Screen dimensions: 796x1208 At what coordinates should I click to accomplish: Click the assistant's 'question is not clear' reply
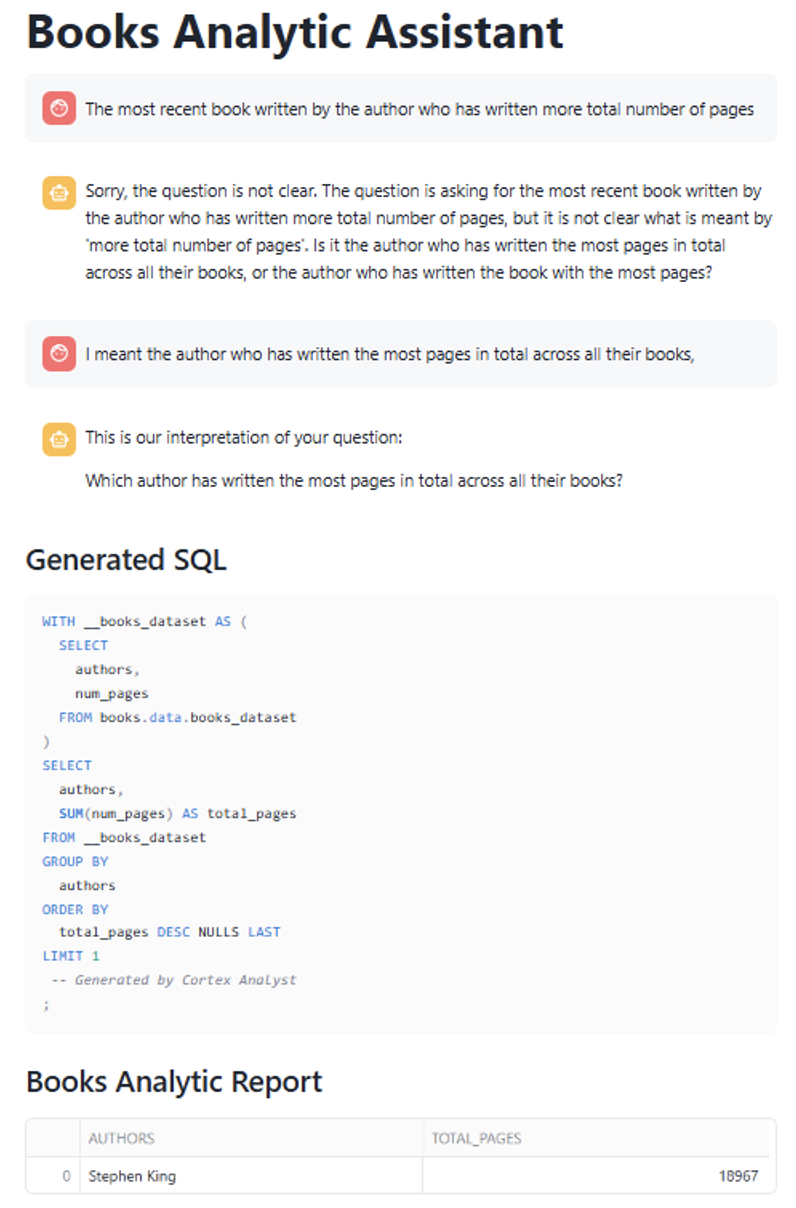pyautogui.click(x=428, y=231)
